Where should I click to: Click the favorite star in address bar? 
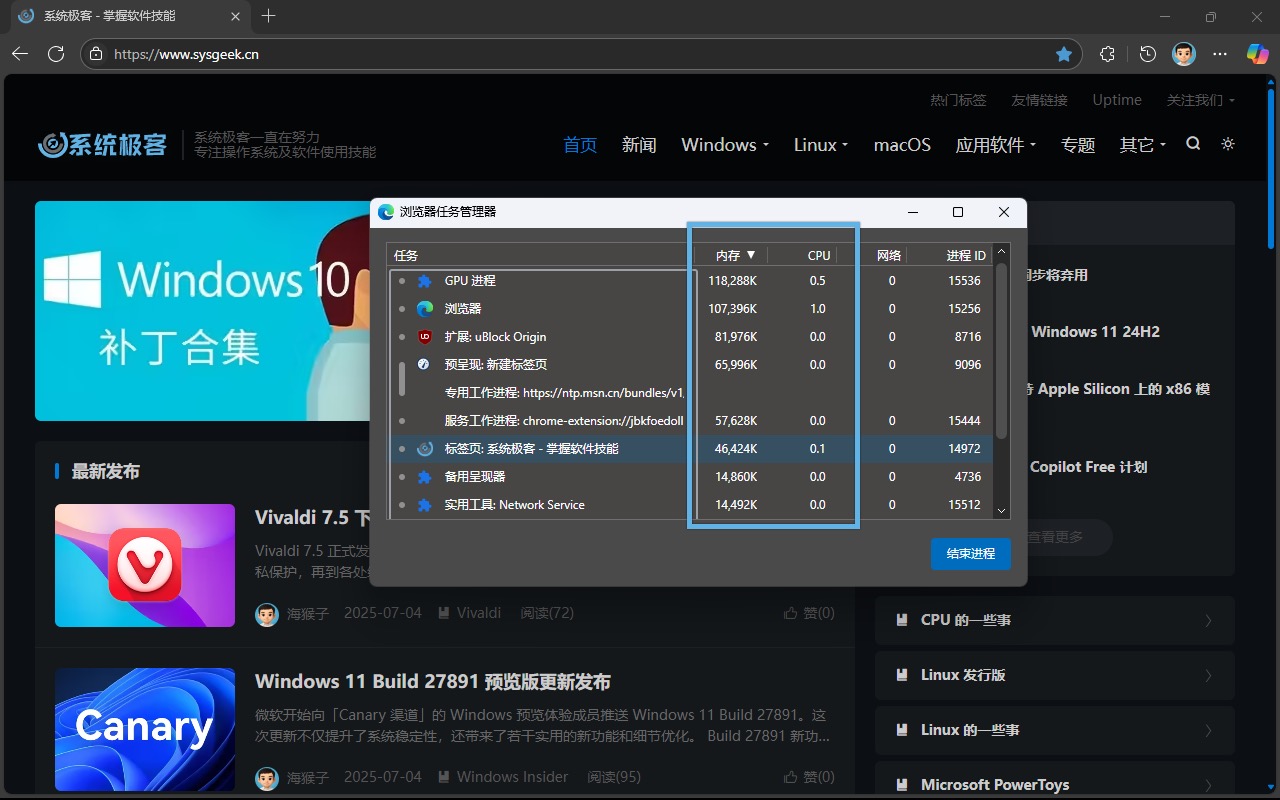tap(1064, 54)
